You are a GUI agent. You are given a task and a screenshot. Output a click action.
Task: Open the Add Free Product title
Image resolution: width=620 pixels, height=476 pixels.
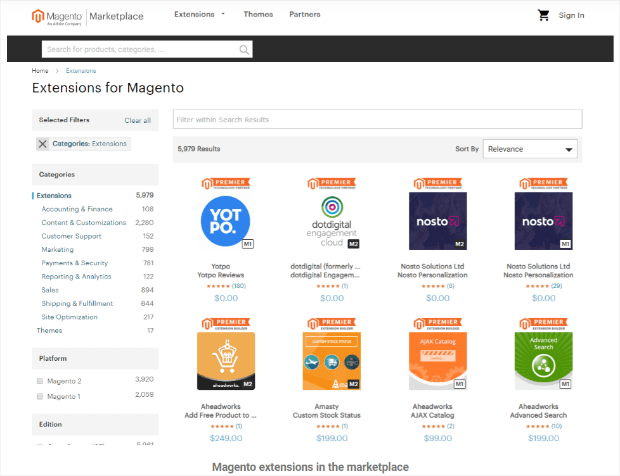[221, 415]
